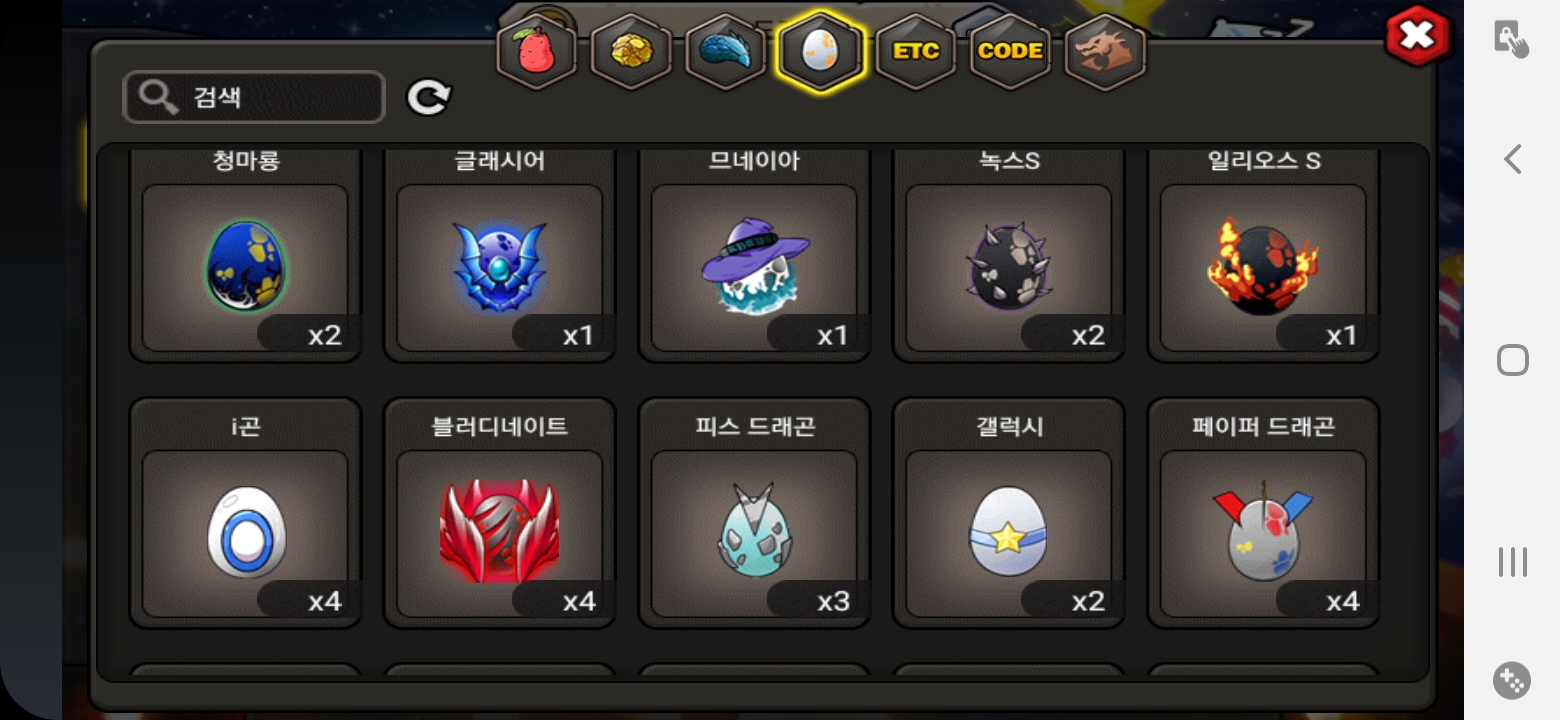This screenshot has width=1560, height=720.
Task: Click the refresh arrow next to search
Action: [429, 97]
